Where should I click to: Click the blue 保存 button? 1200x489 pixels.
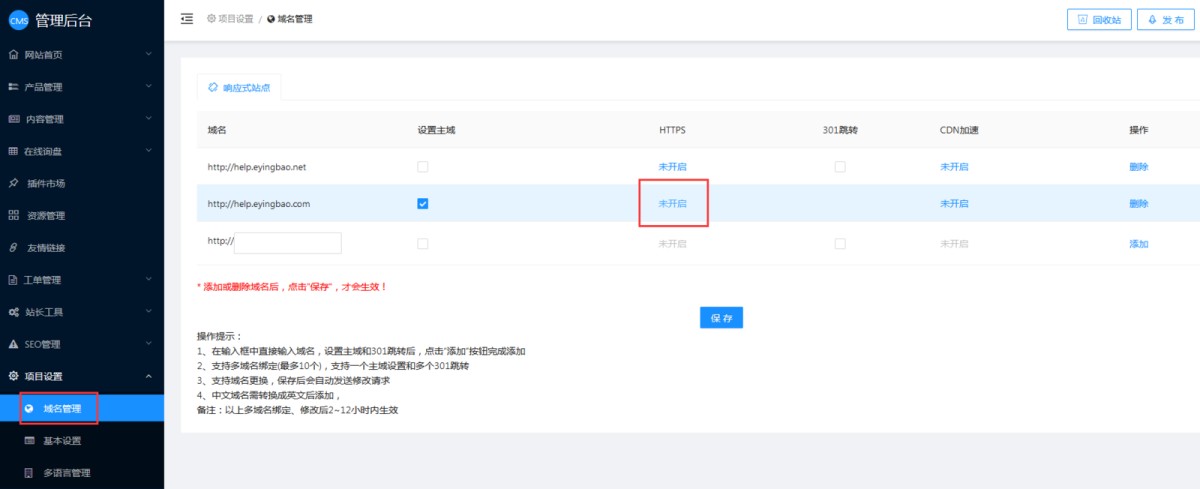pyautogui.click(x=721, y=318)
